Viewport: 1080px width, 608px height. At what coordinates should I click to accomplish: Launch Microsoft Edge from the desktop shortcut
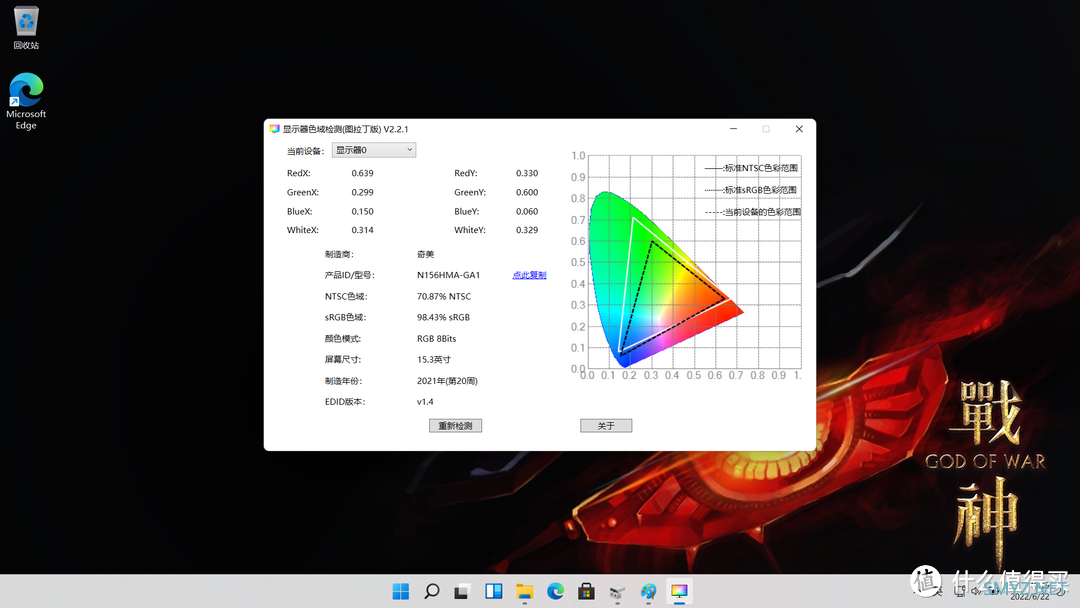26,101
